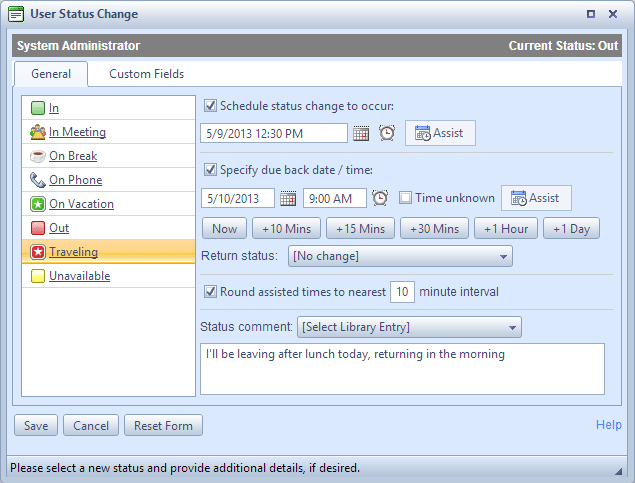Select the On Break status link
The width and height of the screenshot is (635, 483).
tap(73, 156)
